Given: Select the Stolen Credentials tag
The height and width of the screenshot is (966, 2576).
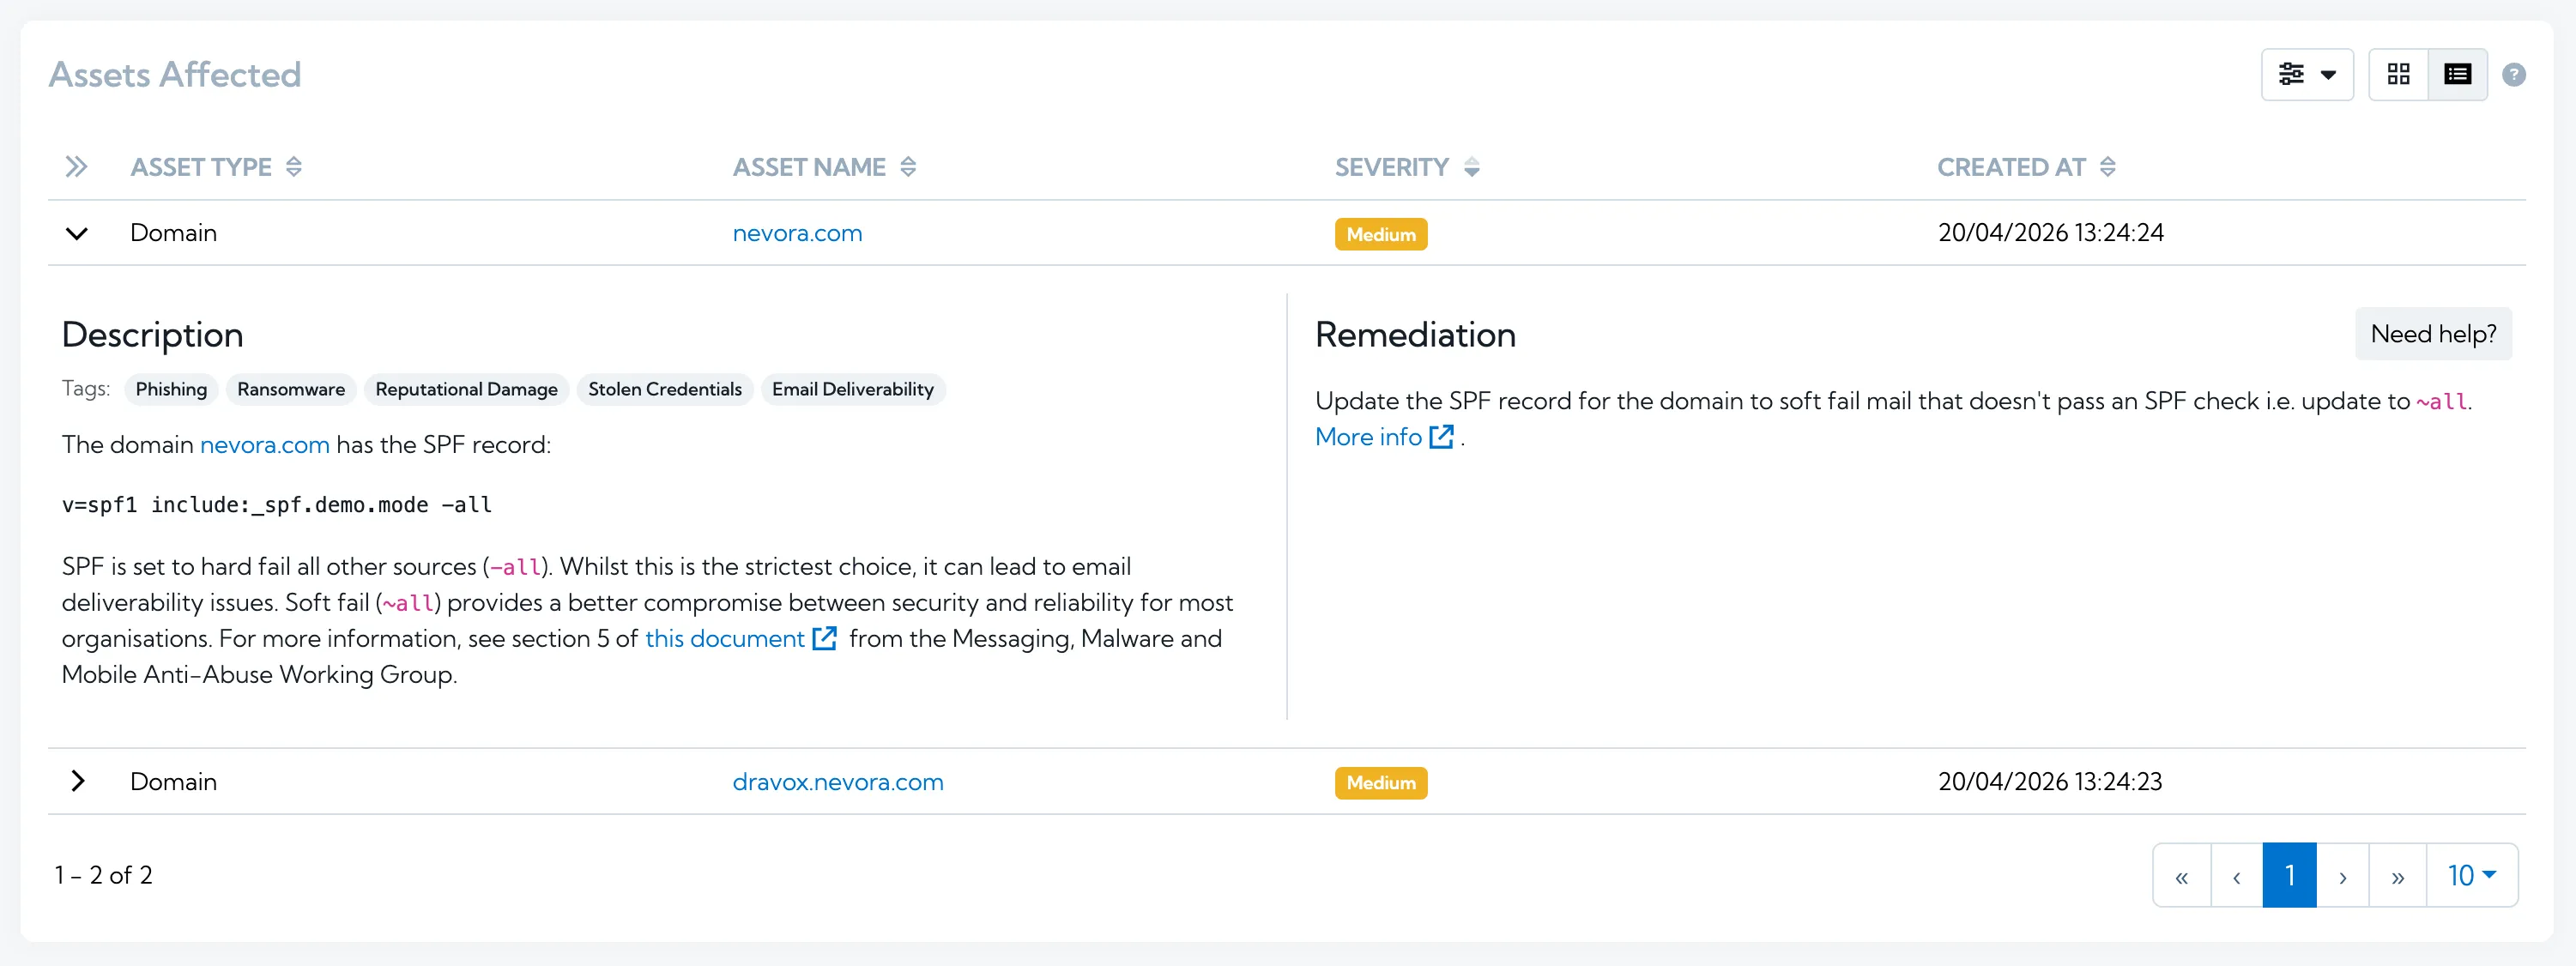Looking at the screenshot, I should click(x=664, y=389).
